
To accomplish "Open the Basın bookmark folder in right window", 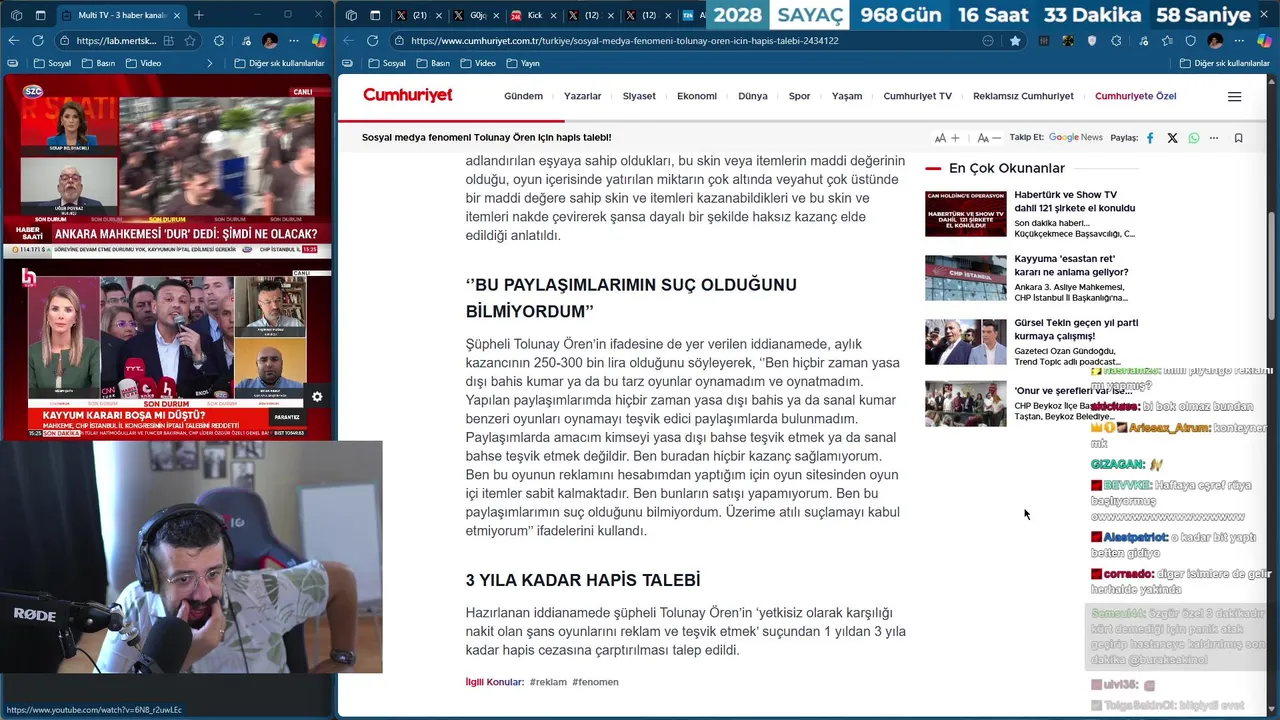I will point(433,63).
